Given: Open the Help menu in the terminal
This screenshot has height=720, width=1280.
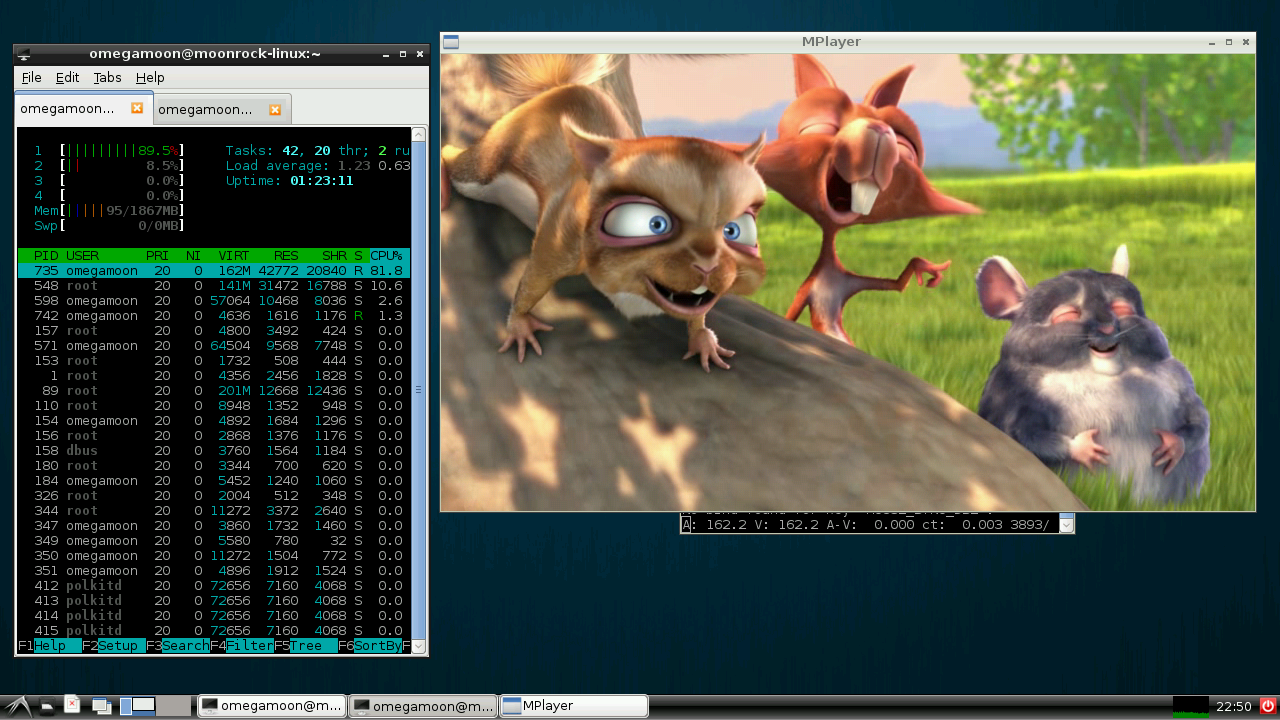Looking at the screenshot, I should click(x=150, y=77).
